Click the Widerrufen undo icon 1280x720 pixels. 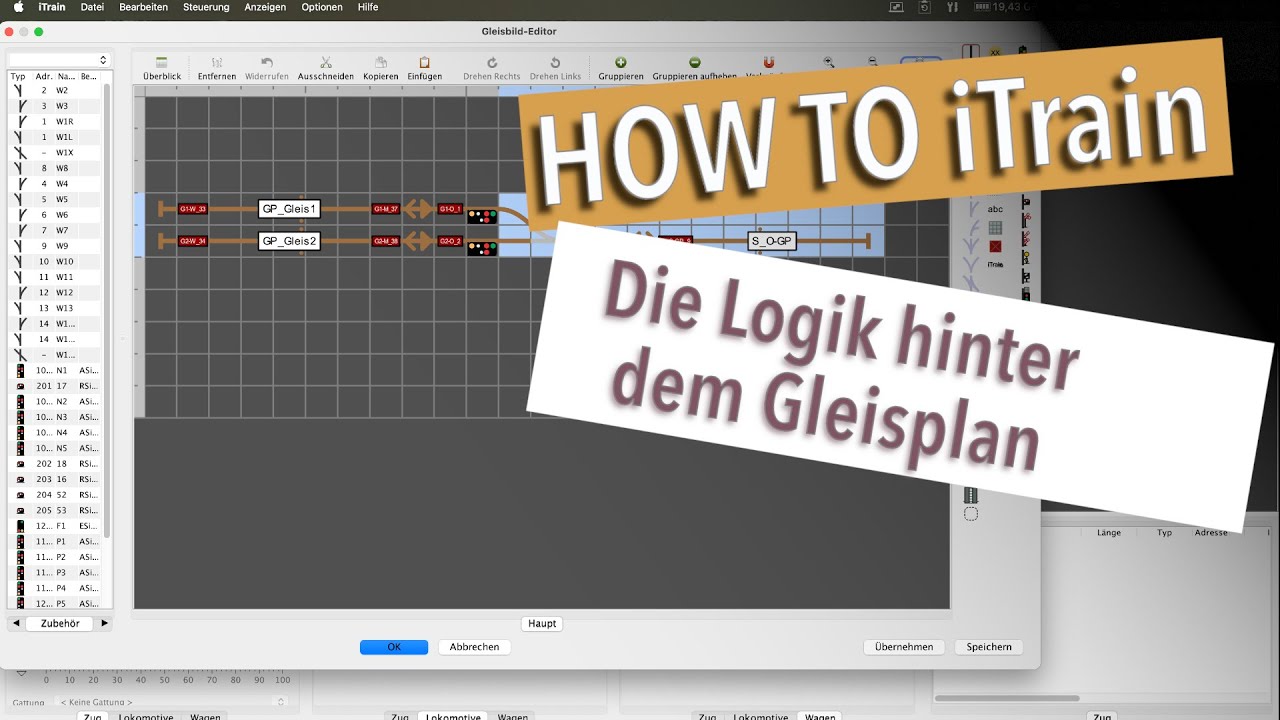click(267, 62)
